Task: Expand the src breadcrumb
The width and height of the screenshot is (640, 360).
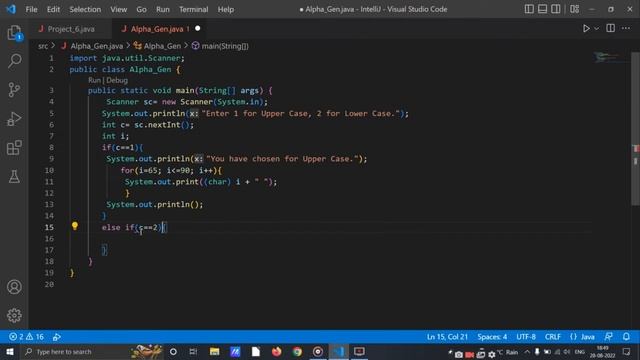Action: (x=43, y=46)
